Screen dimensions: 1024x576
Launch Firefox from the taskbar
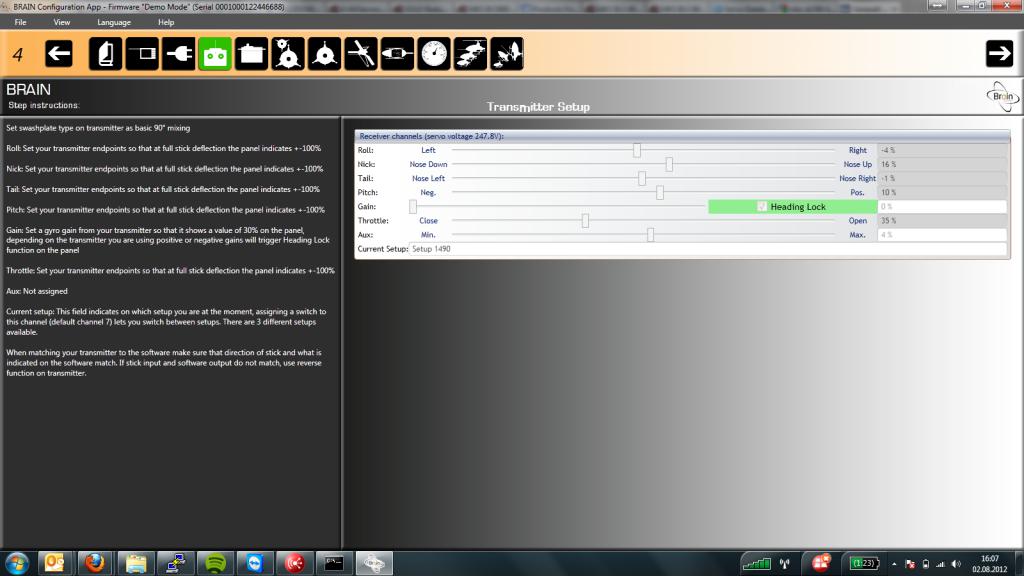95,562
